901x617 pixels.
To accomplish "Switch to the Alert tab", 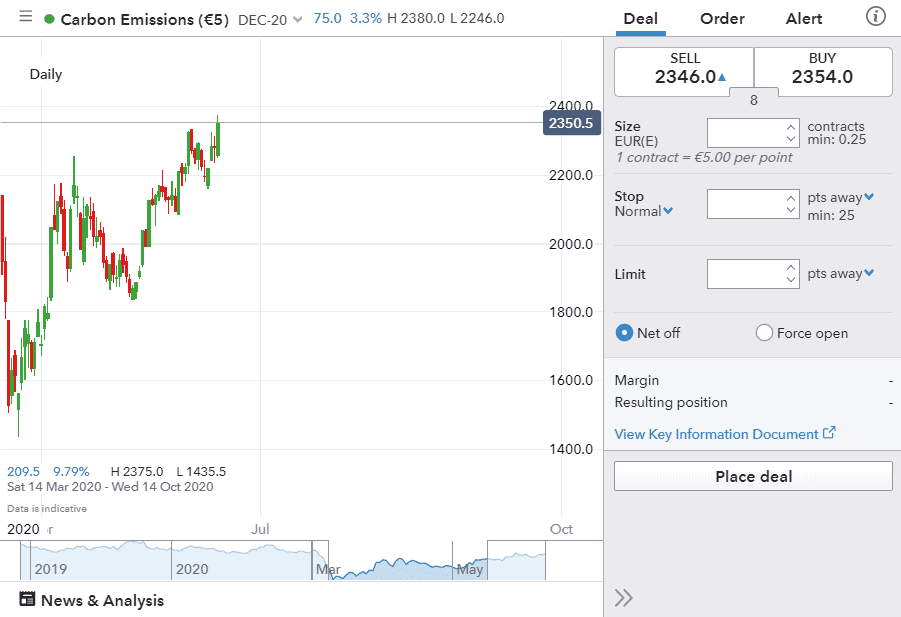I will (x=804, y=19).
